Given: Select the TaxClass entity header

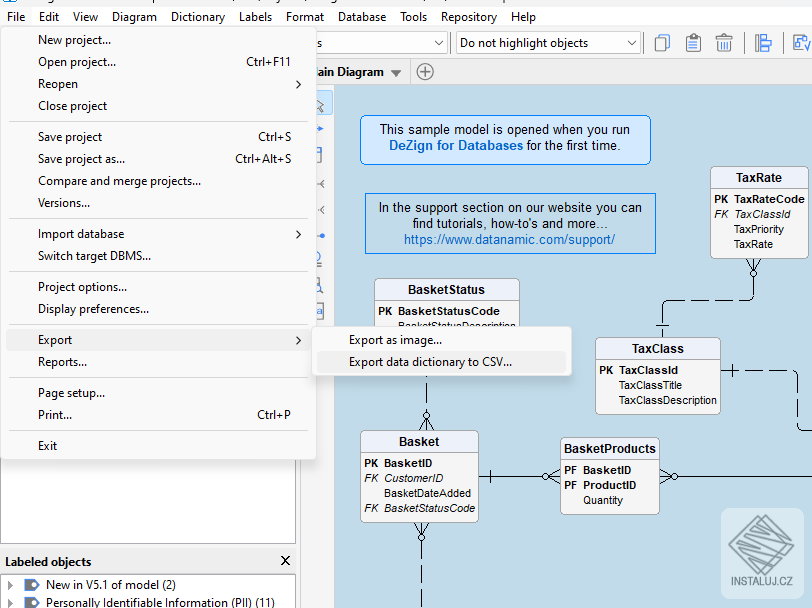Looking at the screenshot, I should (x=658, y=349).
